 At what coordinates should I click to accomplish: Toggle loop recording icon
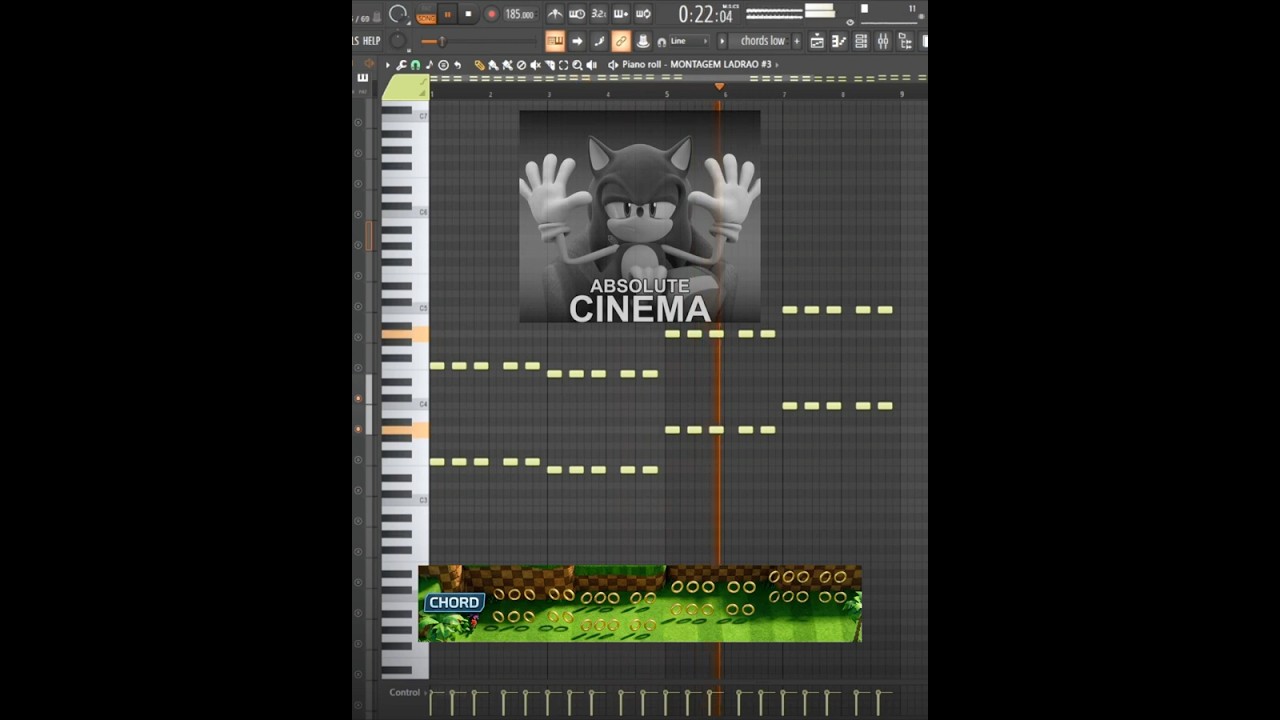[643, 14]
